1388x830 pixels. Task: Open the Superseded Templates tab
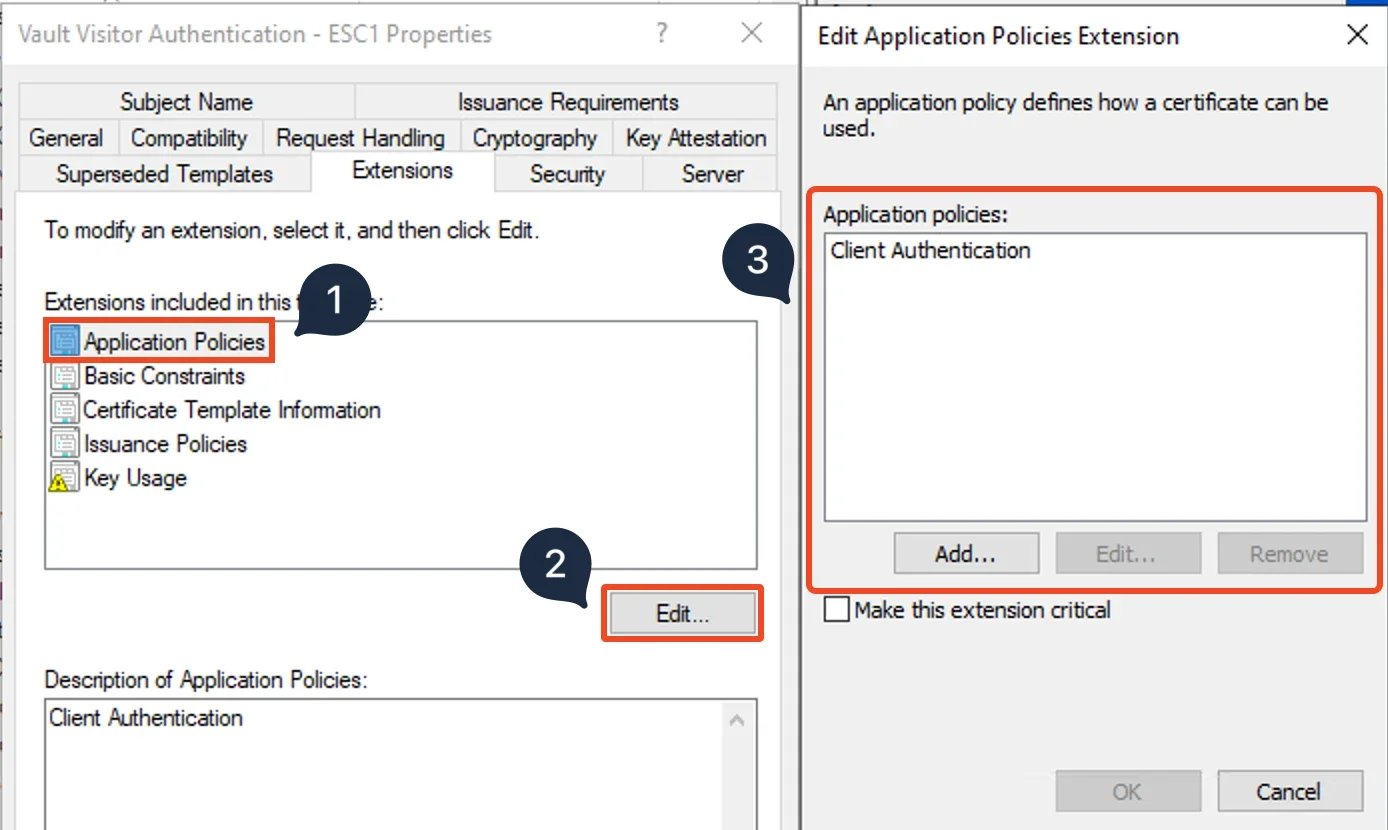tap(164, 174)
